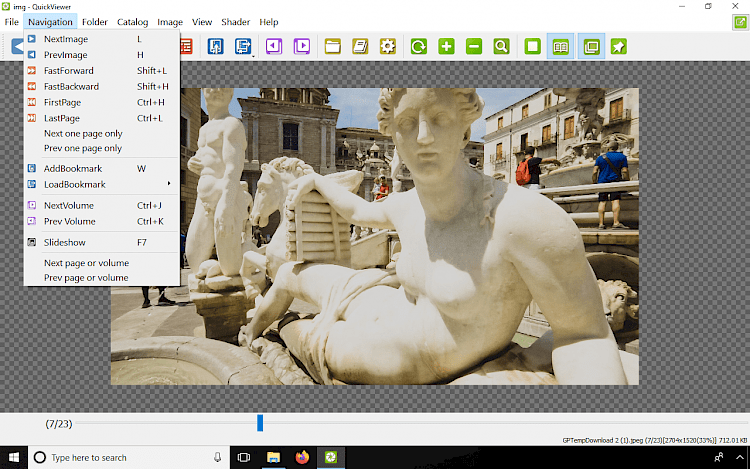This screenshot has width=750, height=469.
Task: Choose Prev page or volume
Action: click(101, 278)
